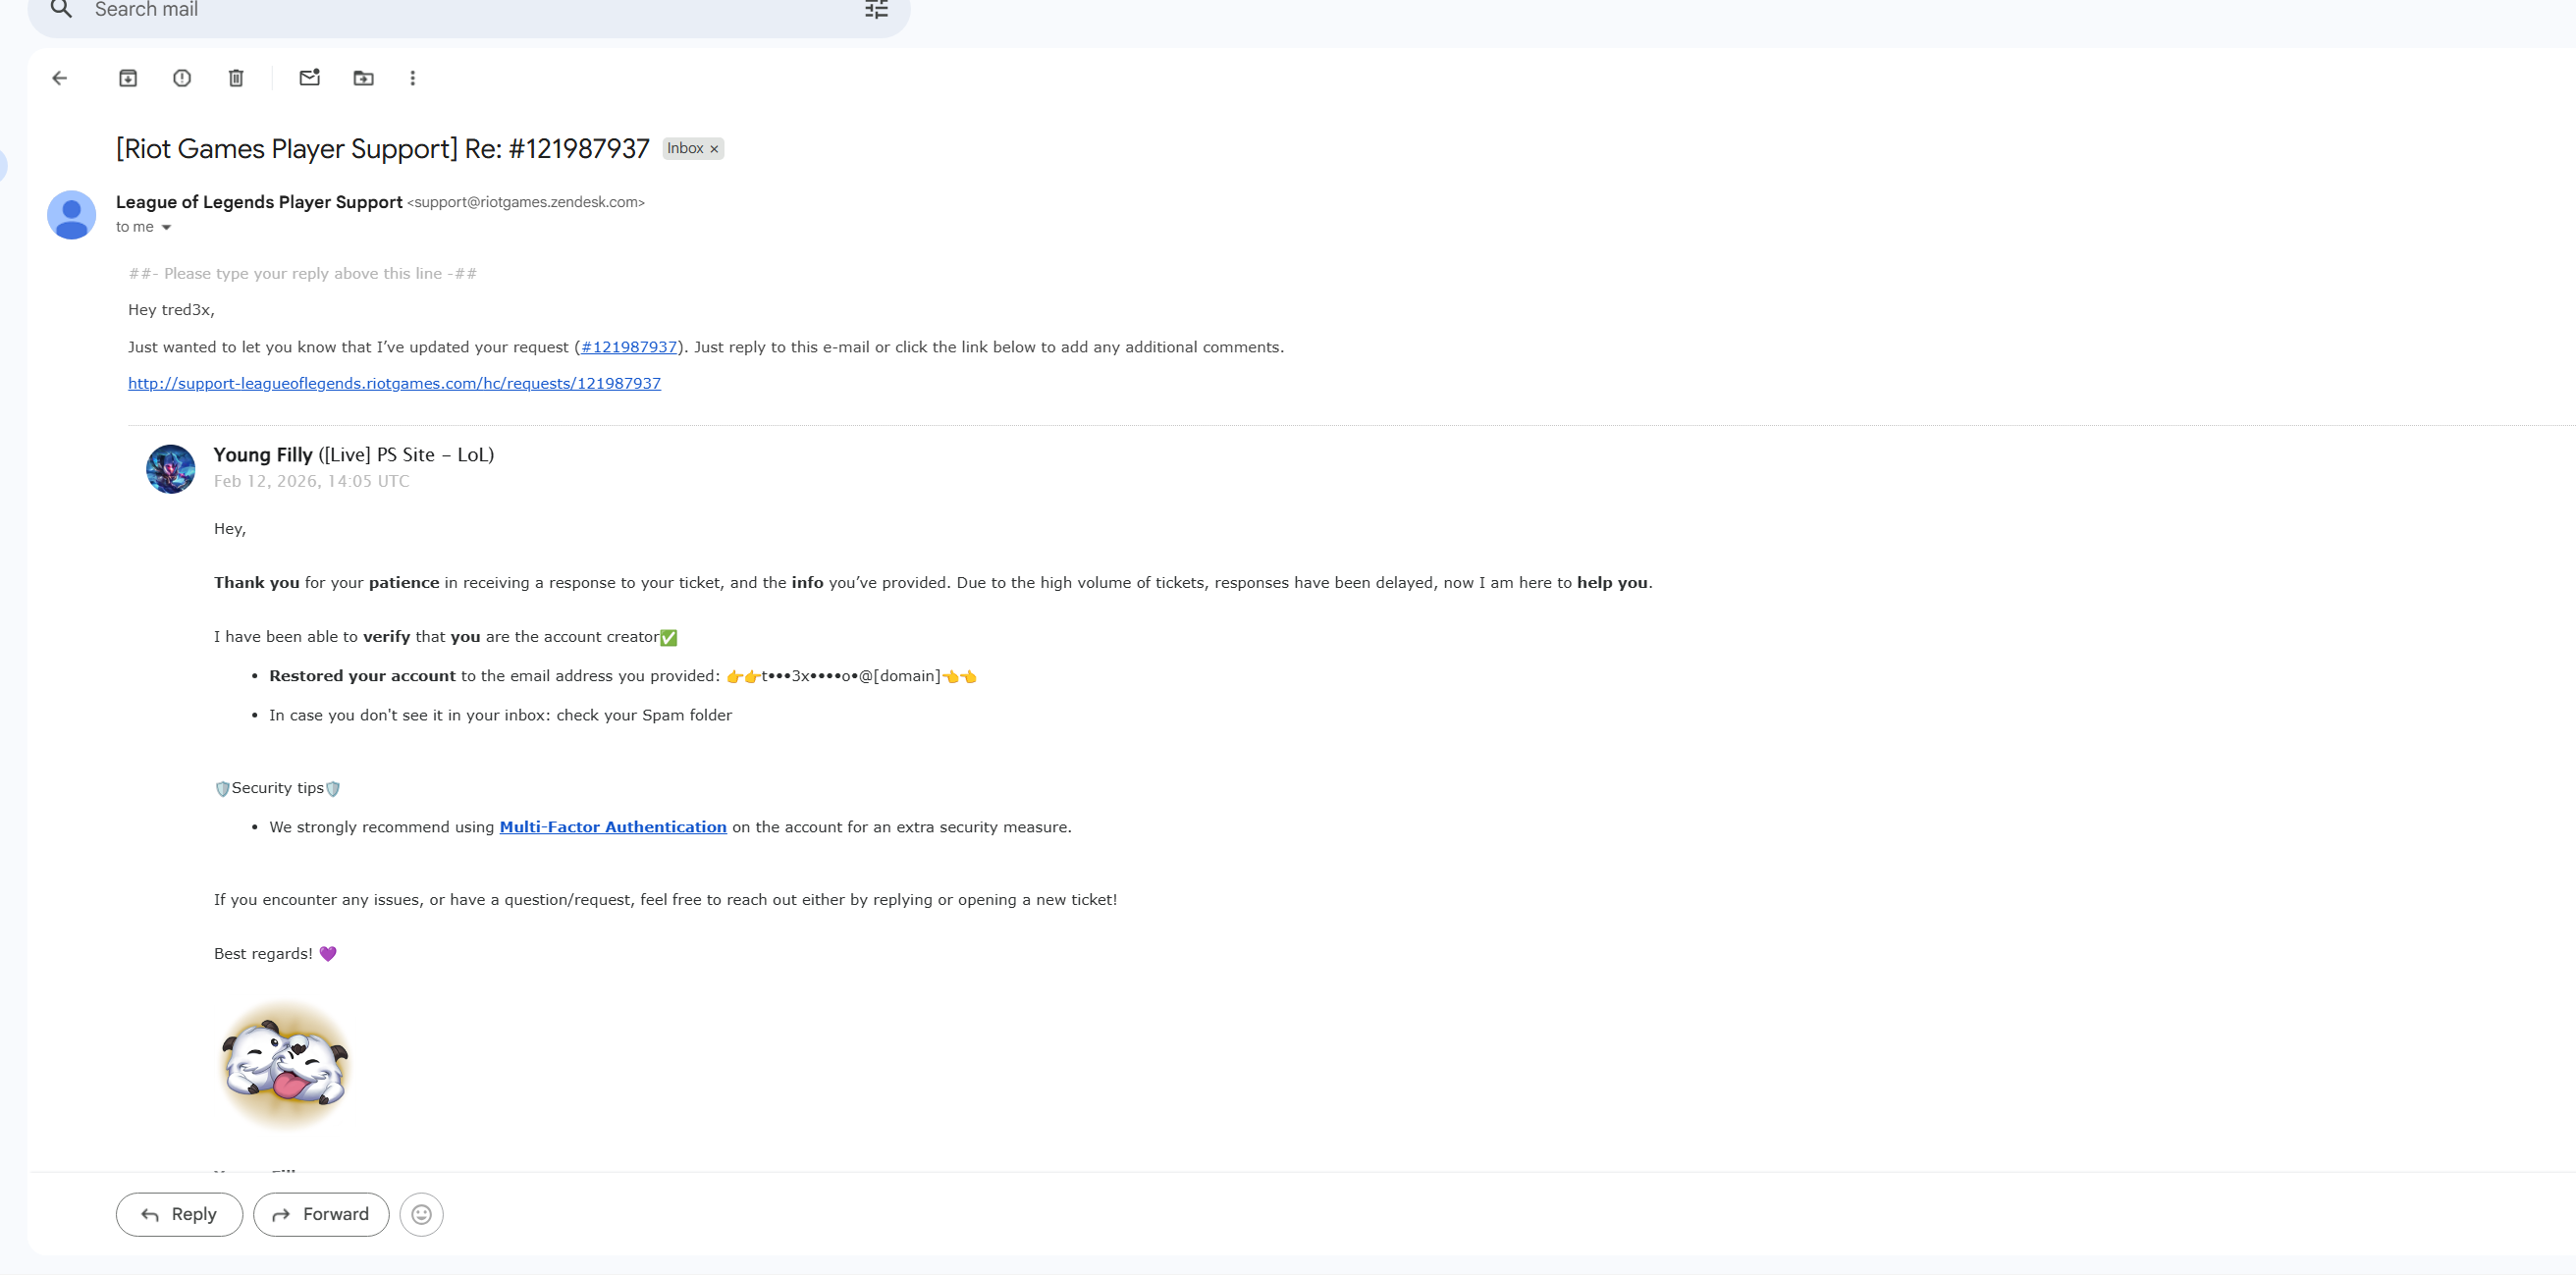Viewport: 2576px width, 1275px height.
Task: Click the Reply button
Action: click(x=178, y=1214)
